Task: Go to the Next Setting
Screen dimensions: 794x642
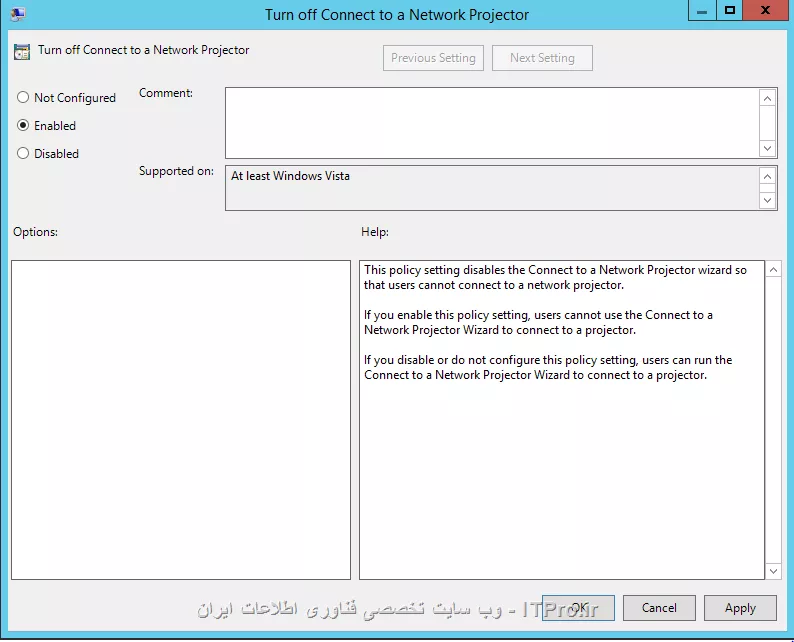Action: (542, 58)
